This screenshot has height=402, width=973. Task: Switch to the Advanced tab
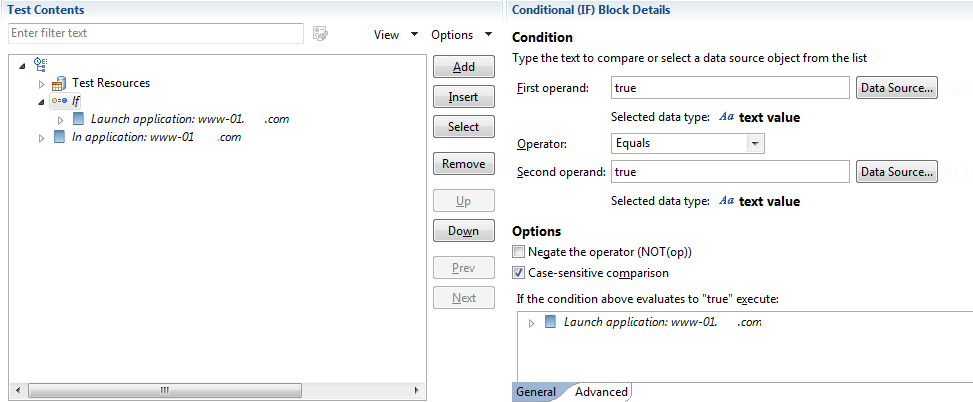(601, 391)
